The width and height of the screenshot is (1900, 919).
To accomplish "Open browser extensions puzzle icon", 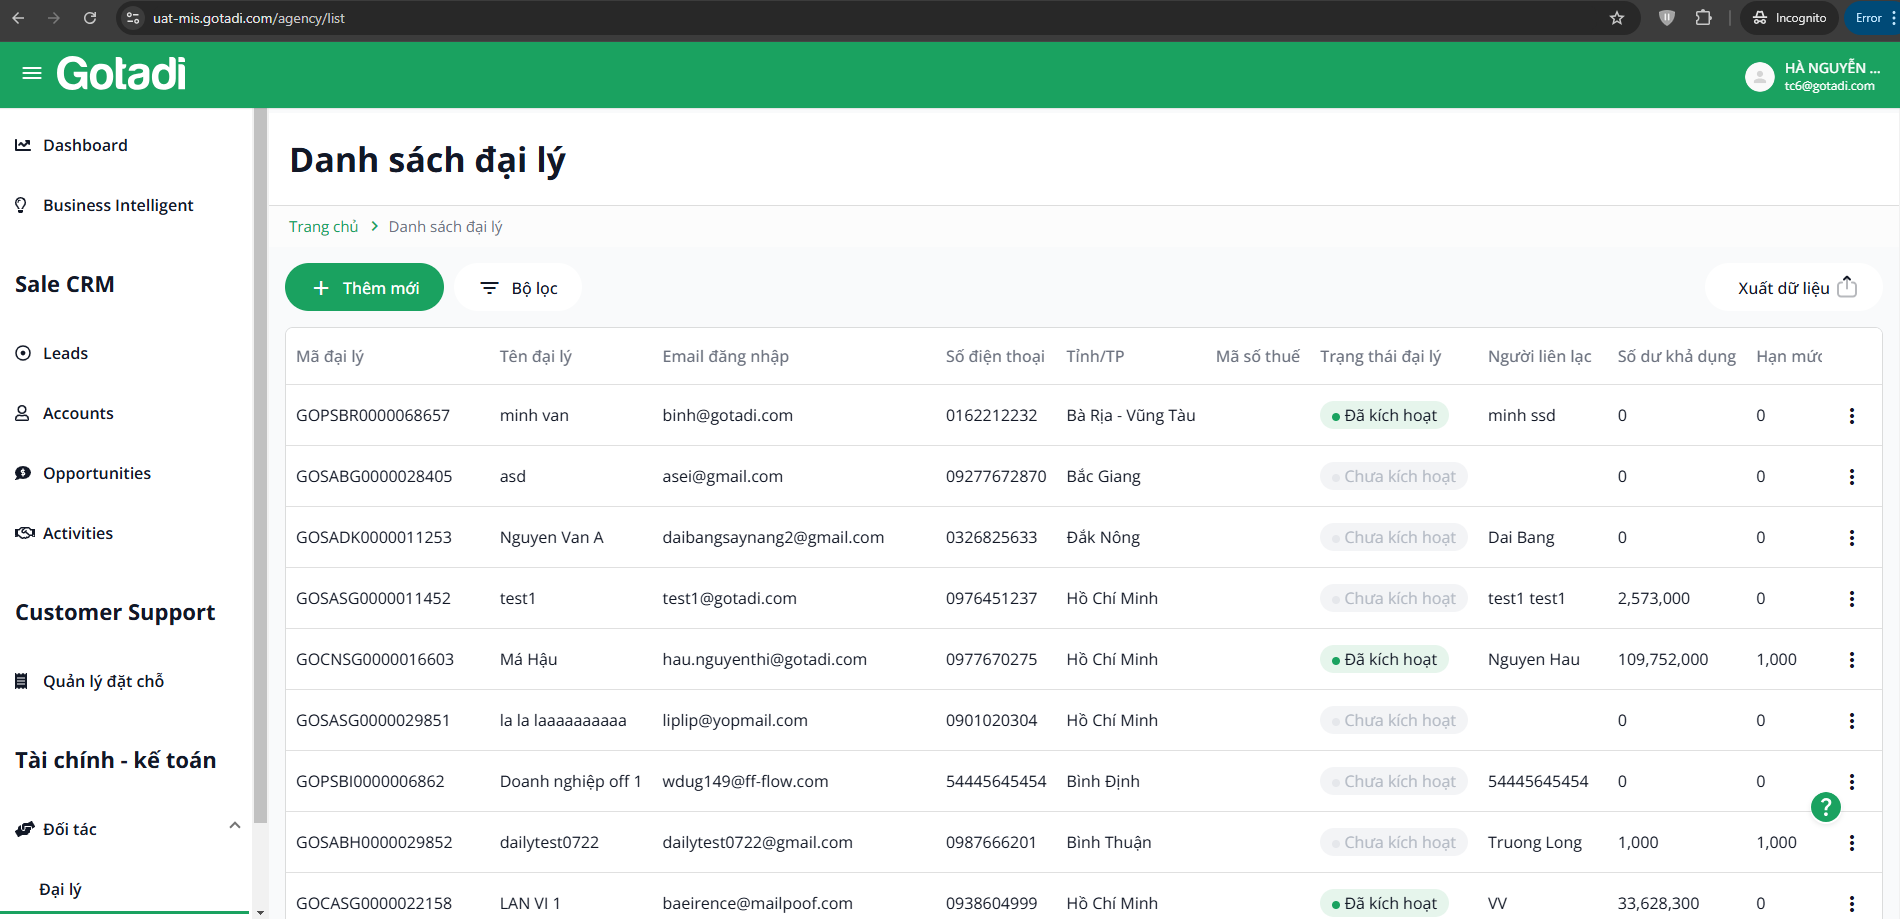I will [x=1703, y=18].
